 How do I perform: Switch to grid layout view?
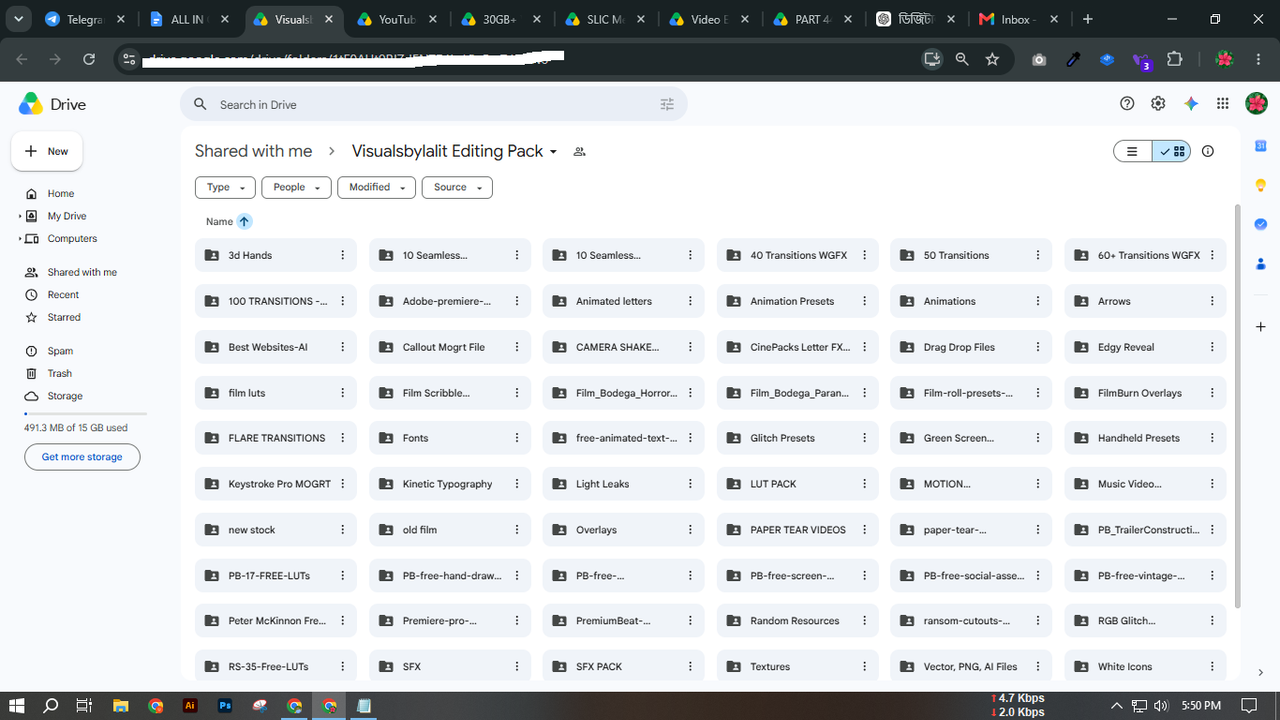1171,151
